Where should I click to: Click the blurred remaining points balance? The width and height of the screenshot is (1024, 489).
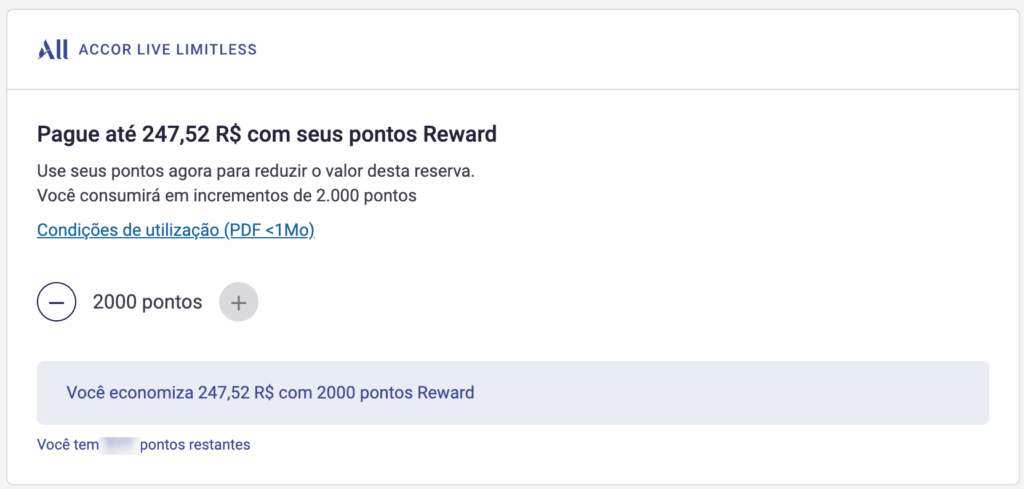click(x=119, y=444)
